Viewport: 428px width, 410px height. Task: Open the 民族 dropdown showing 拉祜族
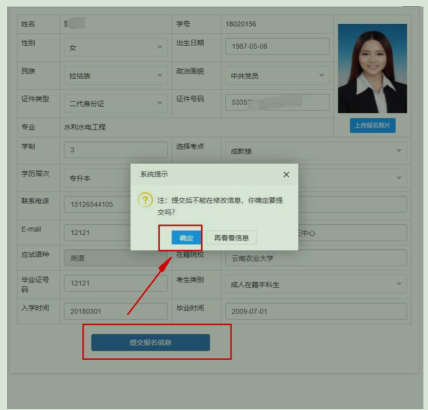116,75
